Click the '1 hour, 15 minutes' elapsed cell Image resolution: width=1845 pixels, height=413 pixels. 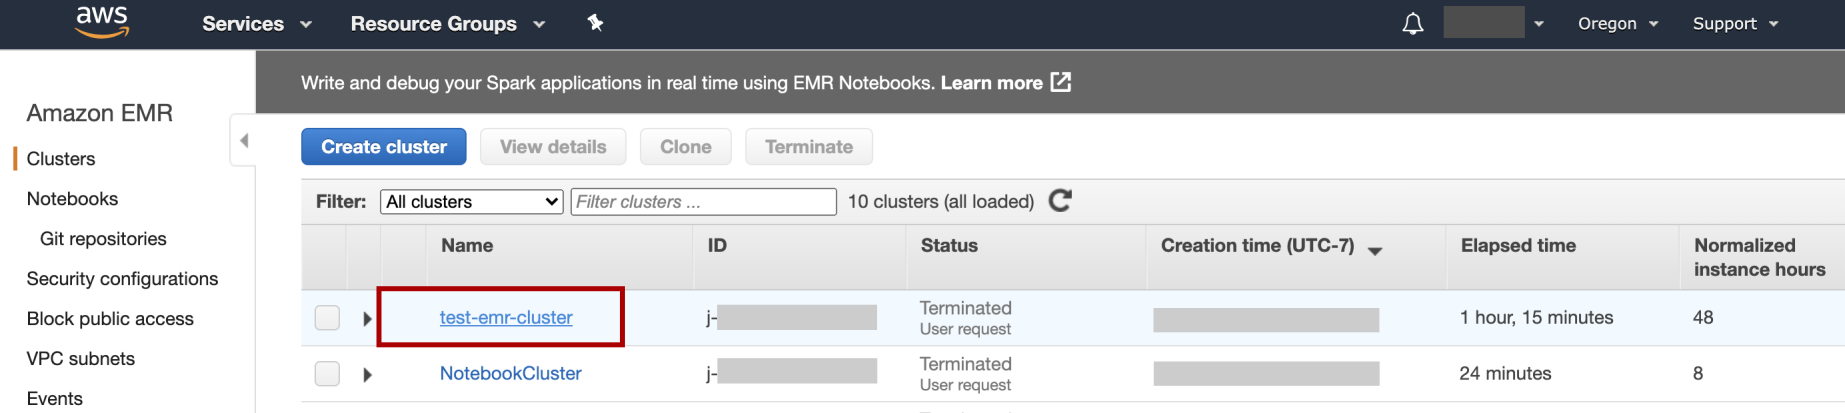coord(1536,318)
